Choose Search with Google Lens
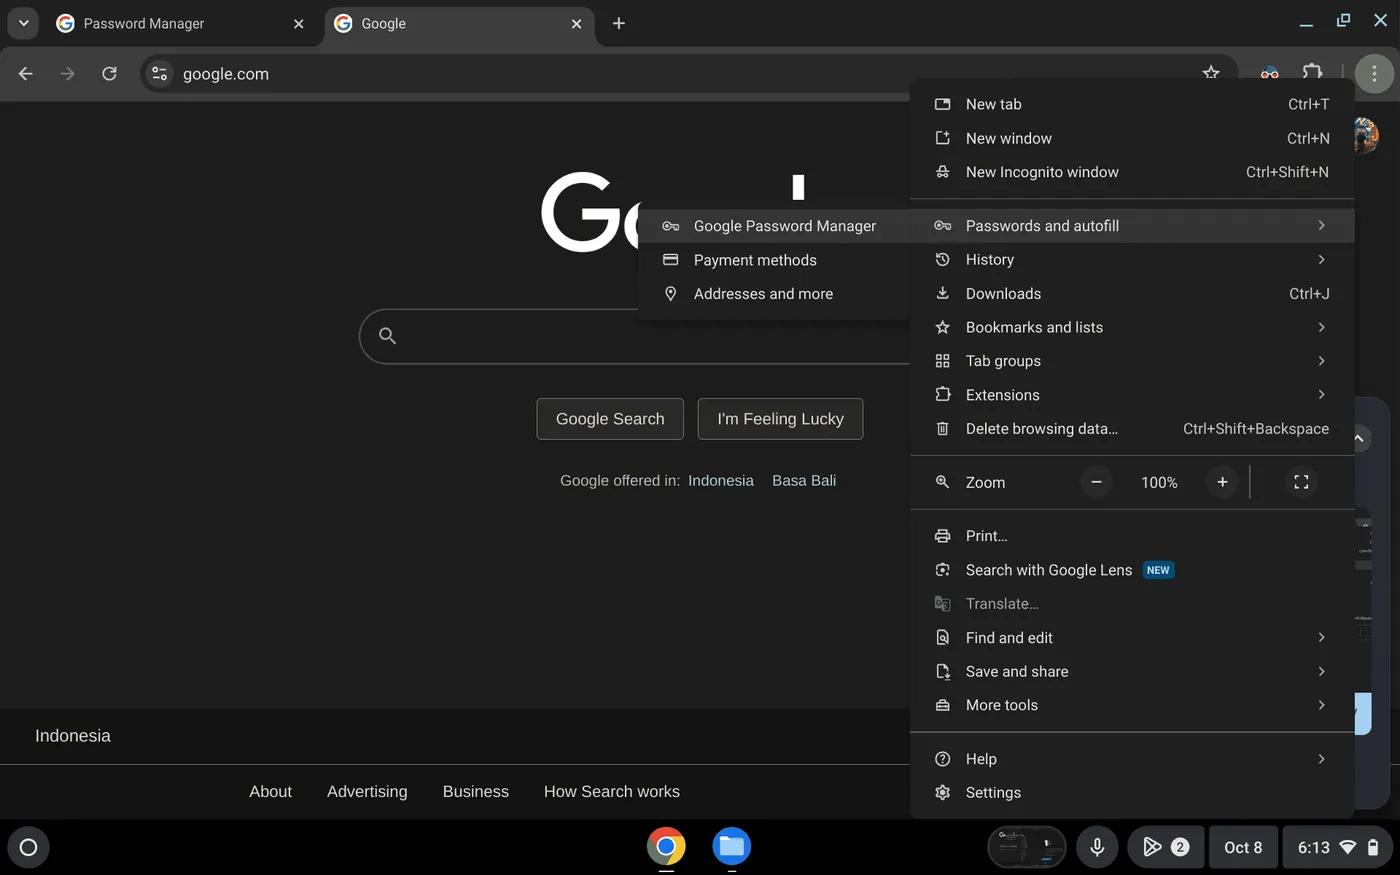Image resolution: width=1400 pixels, height=875 pixels. coord(1132,570)
